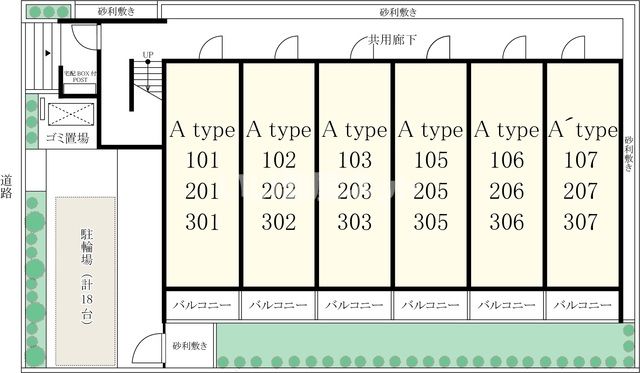Click the バルコニー label under unit 107
This screenshot has width=640, height=373.
tap(582, 305)
